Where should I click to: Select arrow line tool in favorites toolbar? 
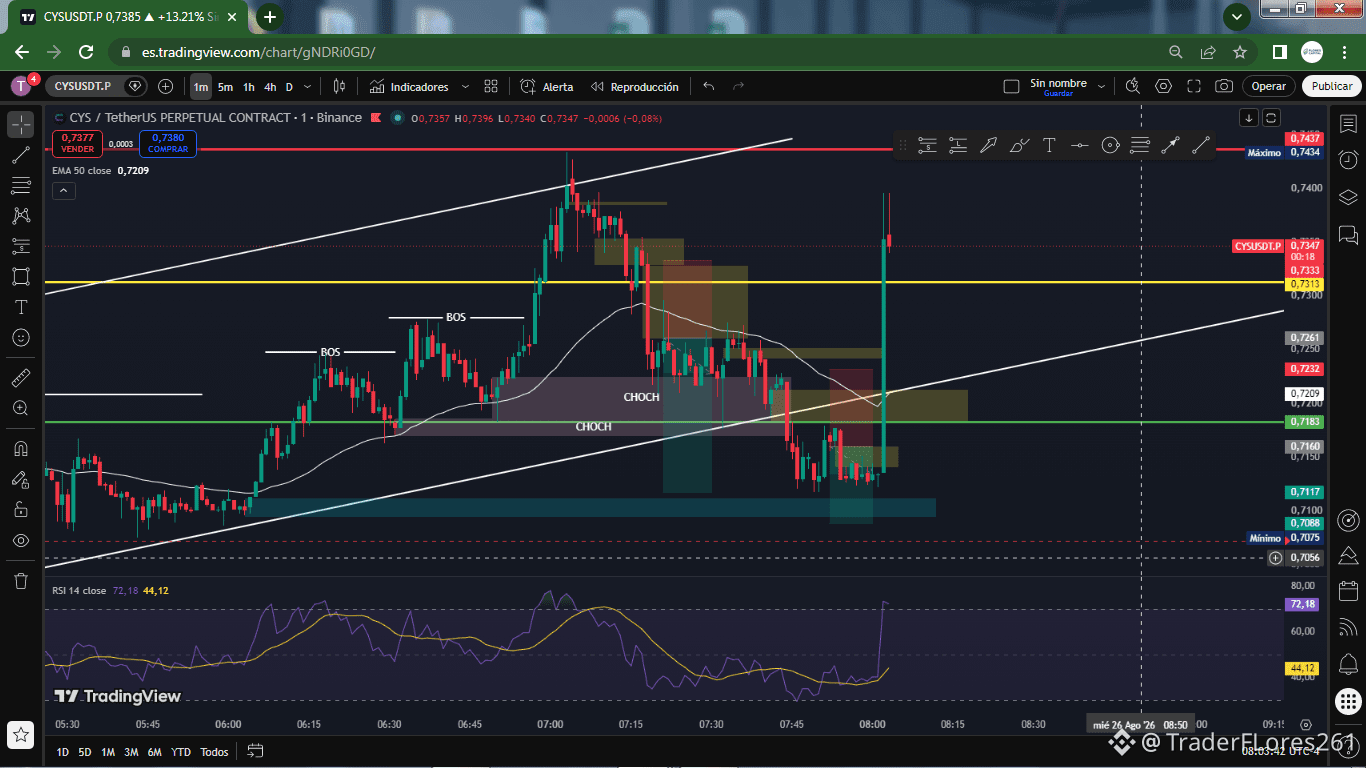[x=1171, y=145]
